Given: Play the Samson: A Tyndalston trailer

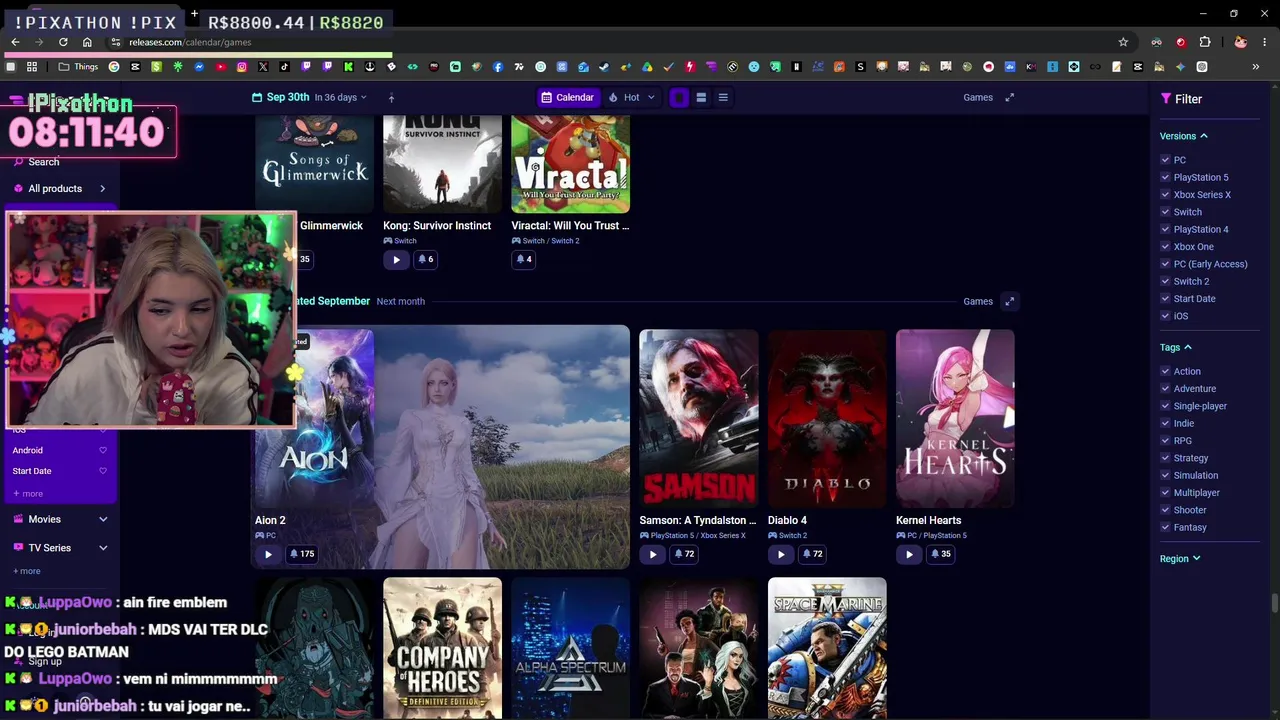Looking at the screenshot, I should click(652, 554).
